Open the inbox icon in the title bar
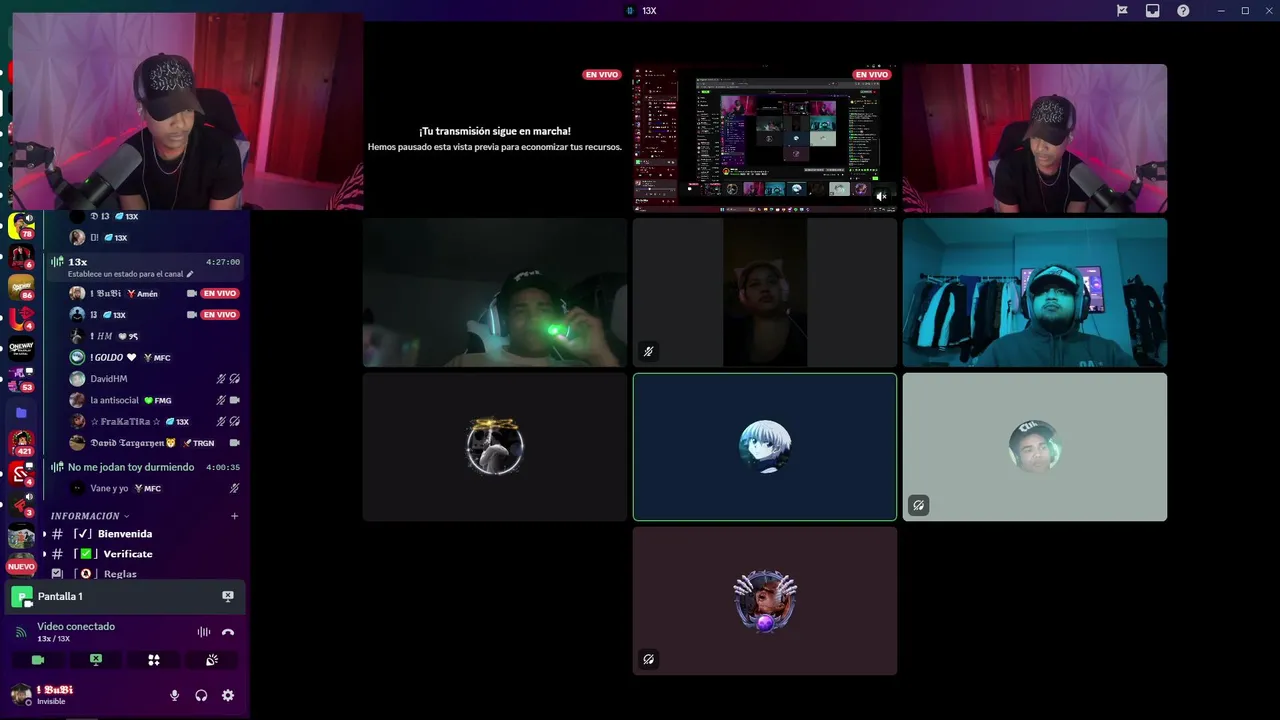Screen dimensions: 1280x720 tap(1153, 10)
